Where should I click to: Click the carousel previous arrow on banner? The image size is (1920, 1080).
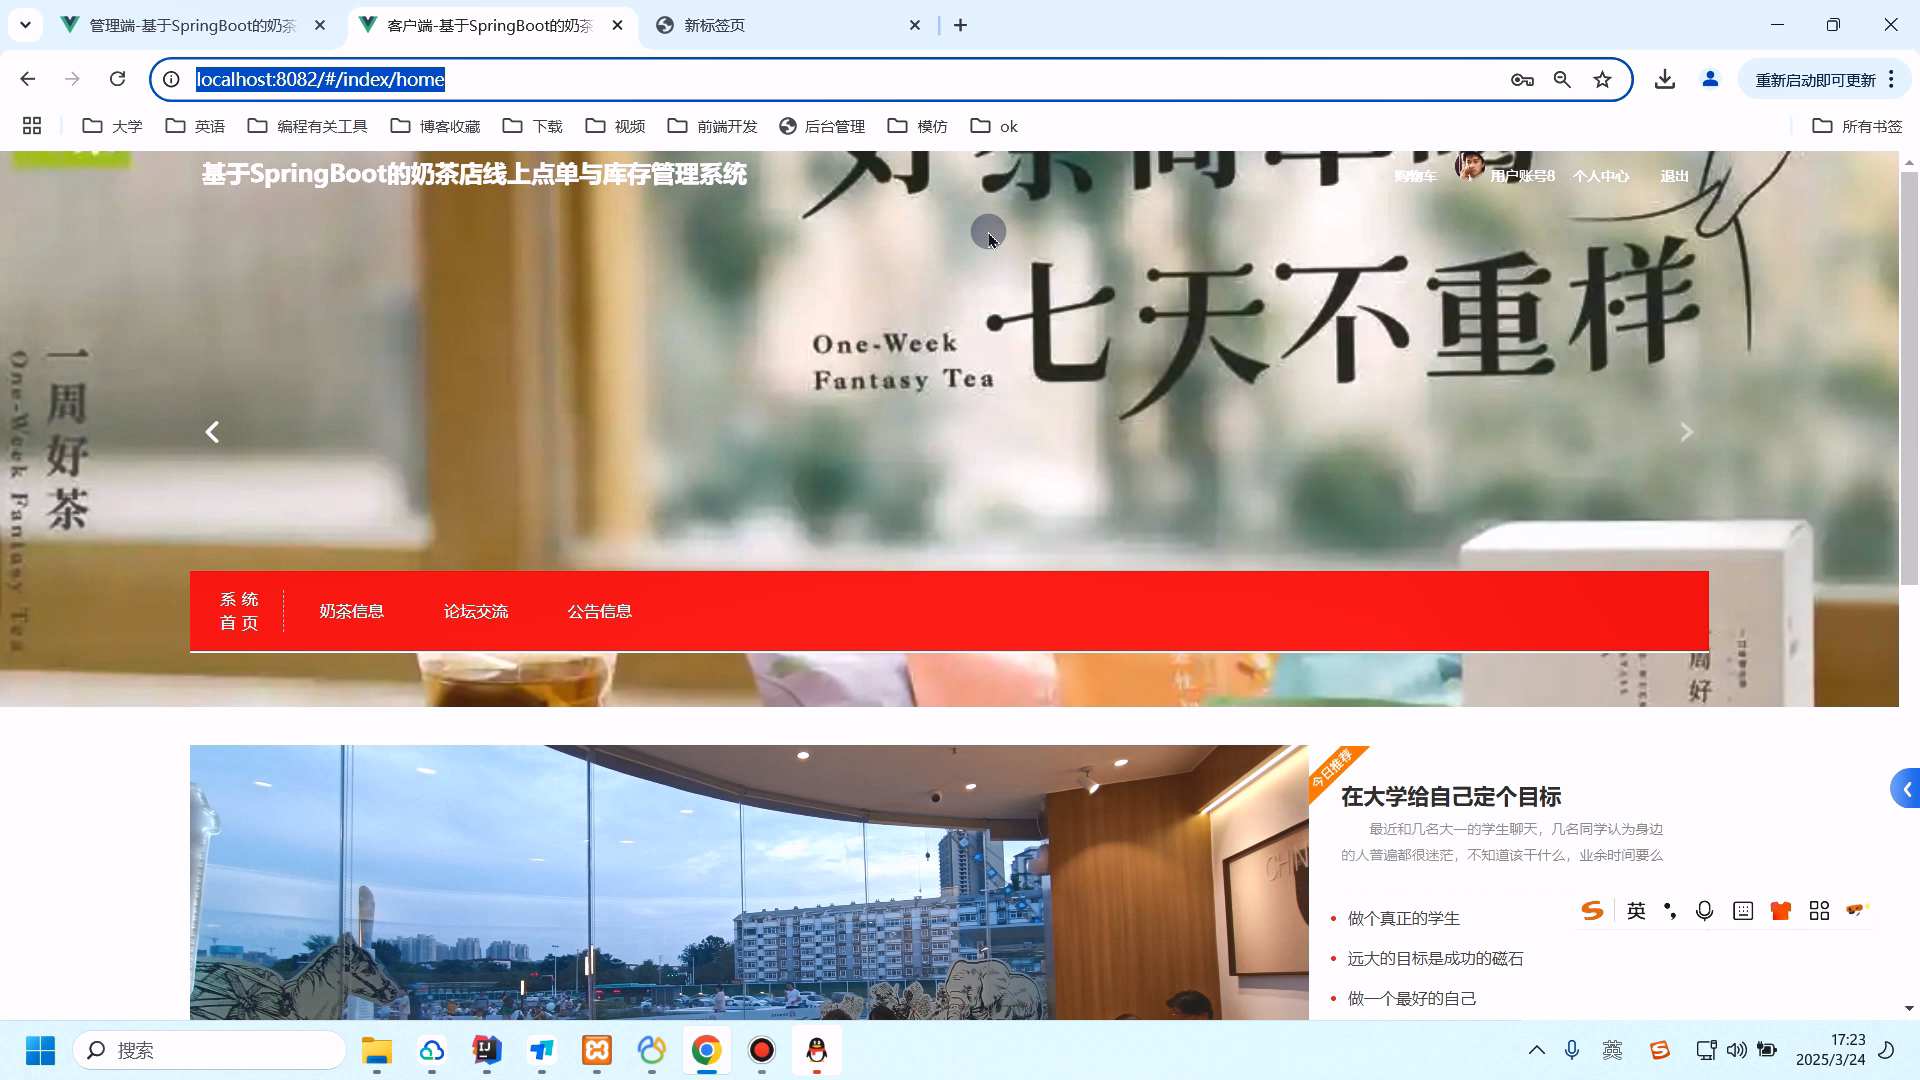click(212, 431)
